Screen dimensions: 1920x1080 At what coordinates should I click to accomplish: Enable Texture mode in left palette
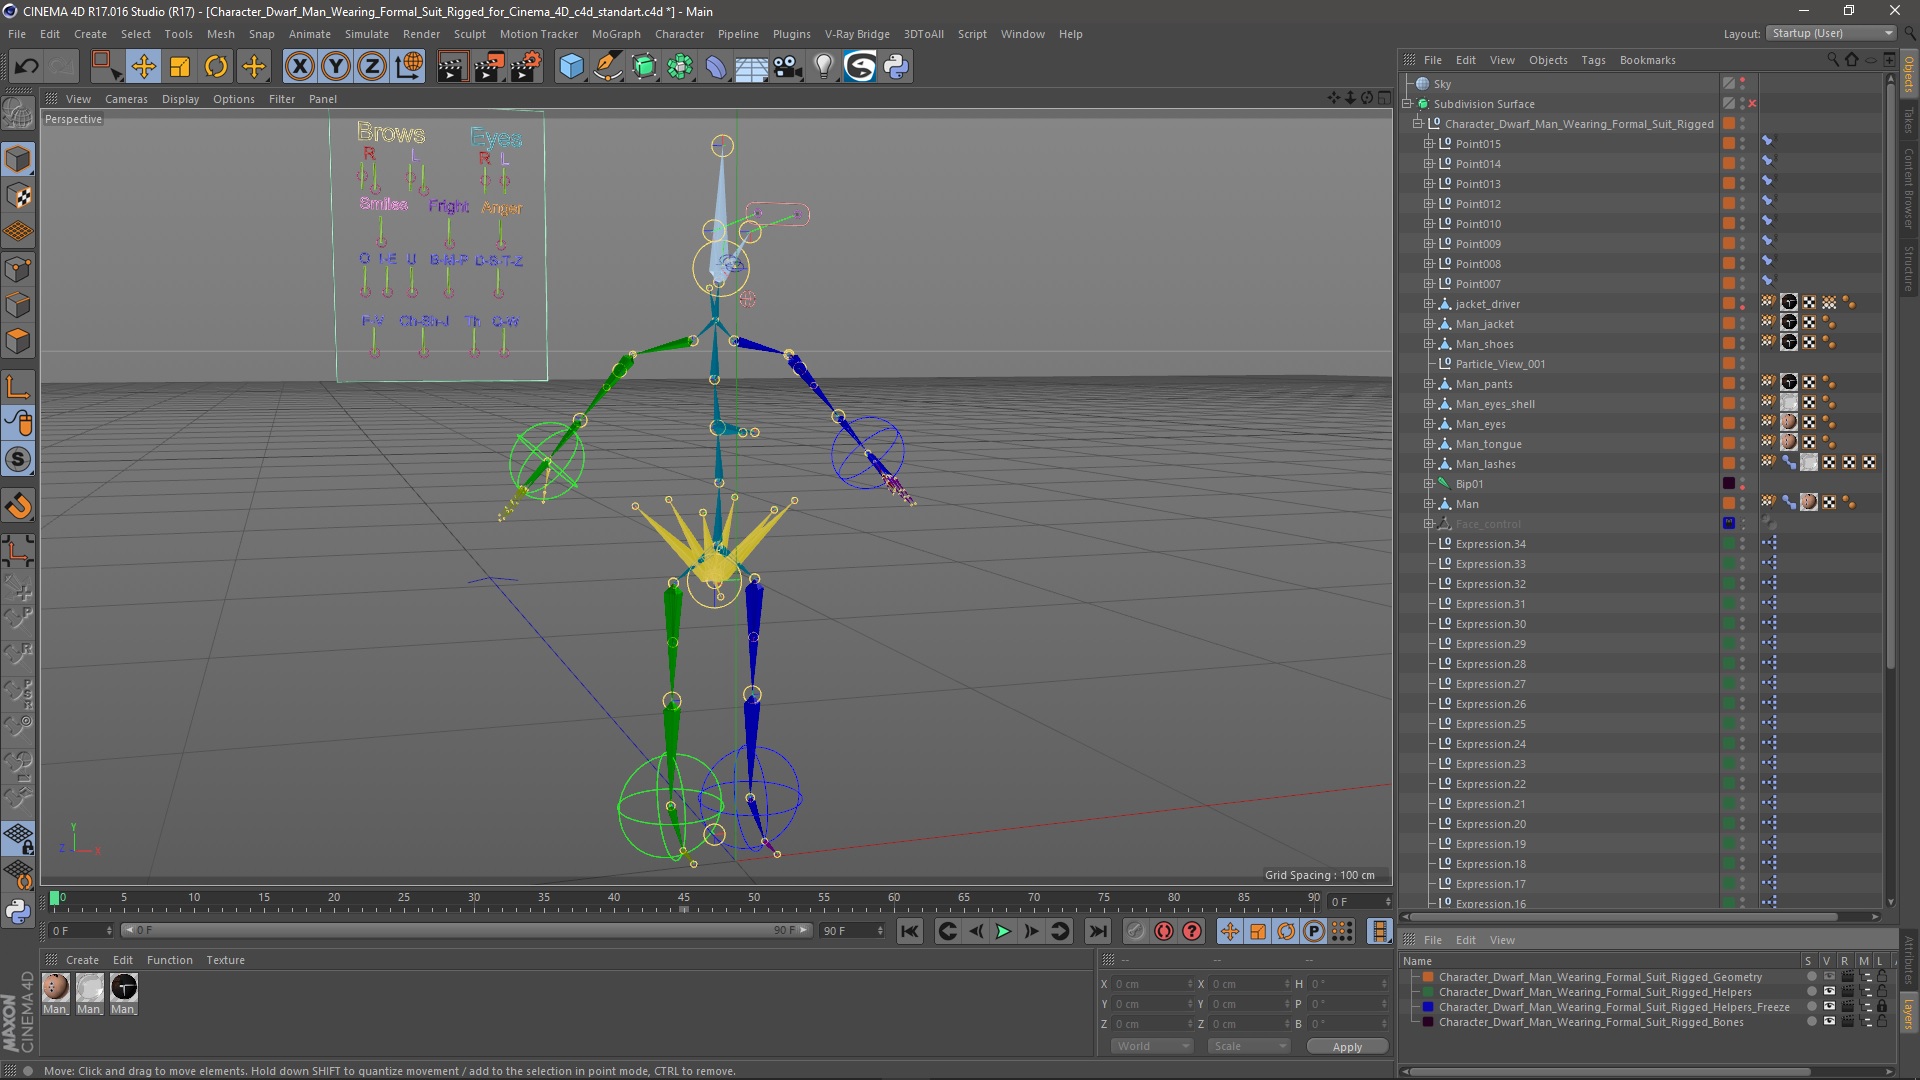[x=18, y=196]
